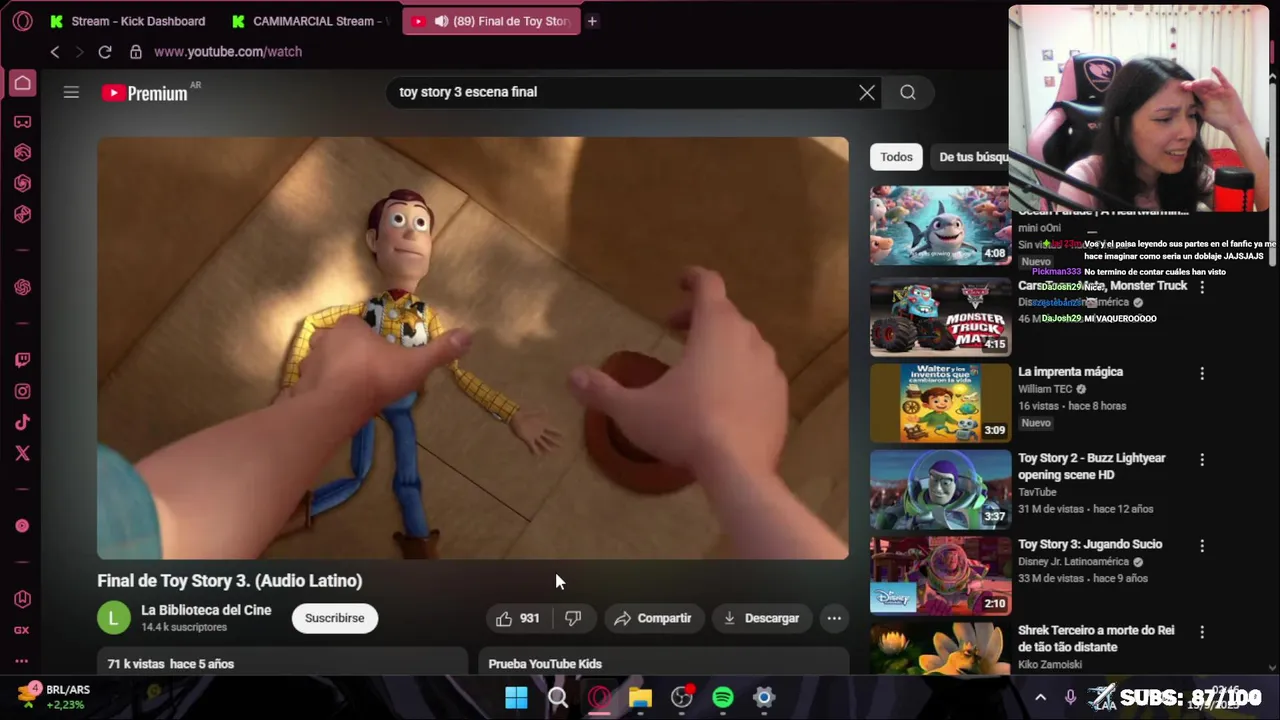Open the GX Control hexagon sidebar icon
This screenshot has height=720, width=1280.
click(x=22, y=599)
